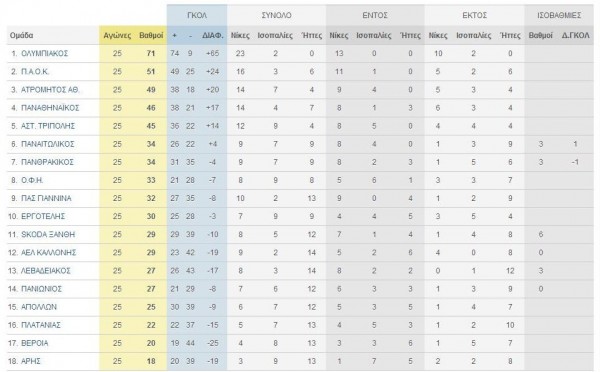Sort by the Βαθμοί points column header
This screenshot has width=600, height=372.
[x=151, y=36]
